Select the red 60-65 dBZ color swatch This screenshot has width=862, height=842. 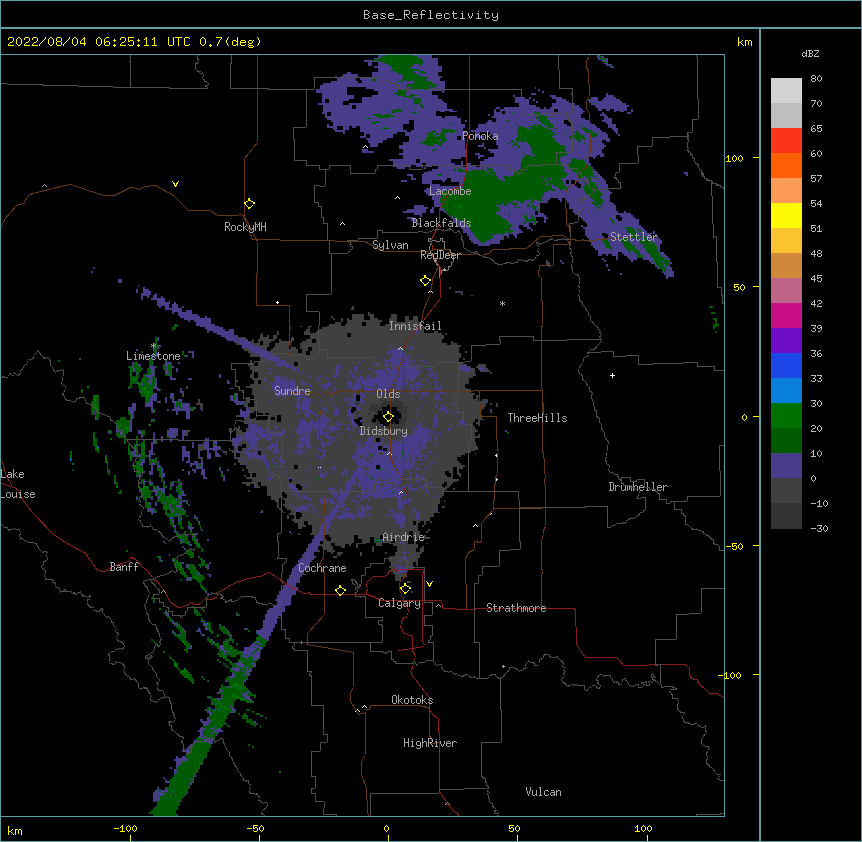coord(786,140)
